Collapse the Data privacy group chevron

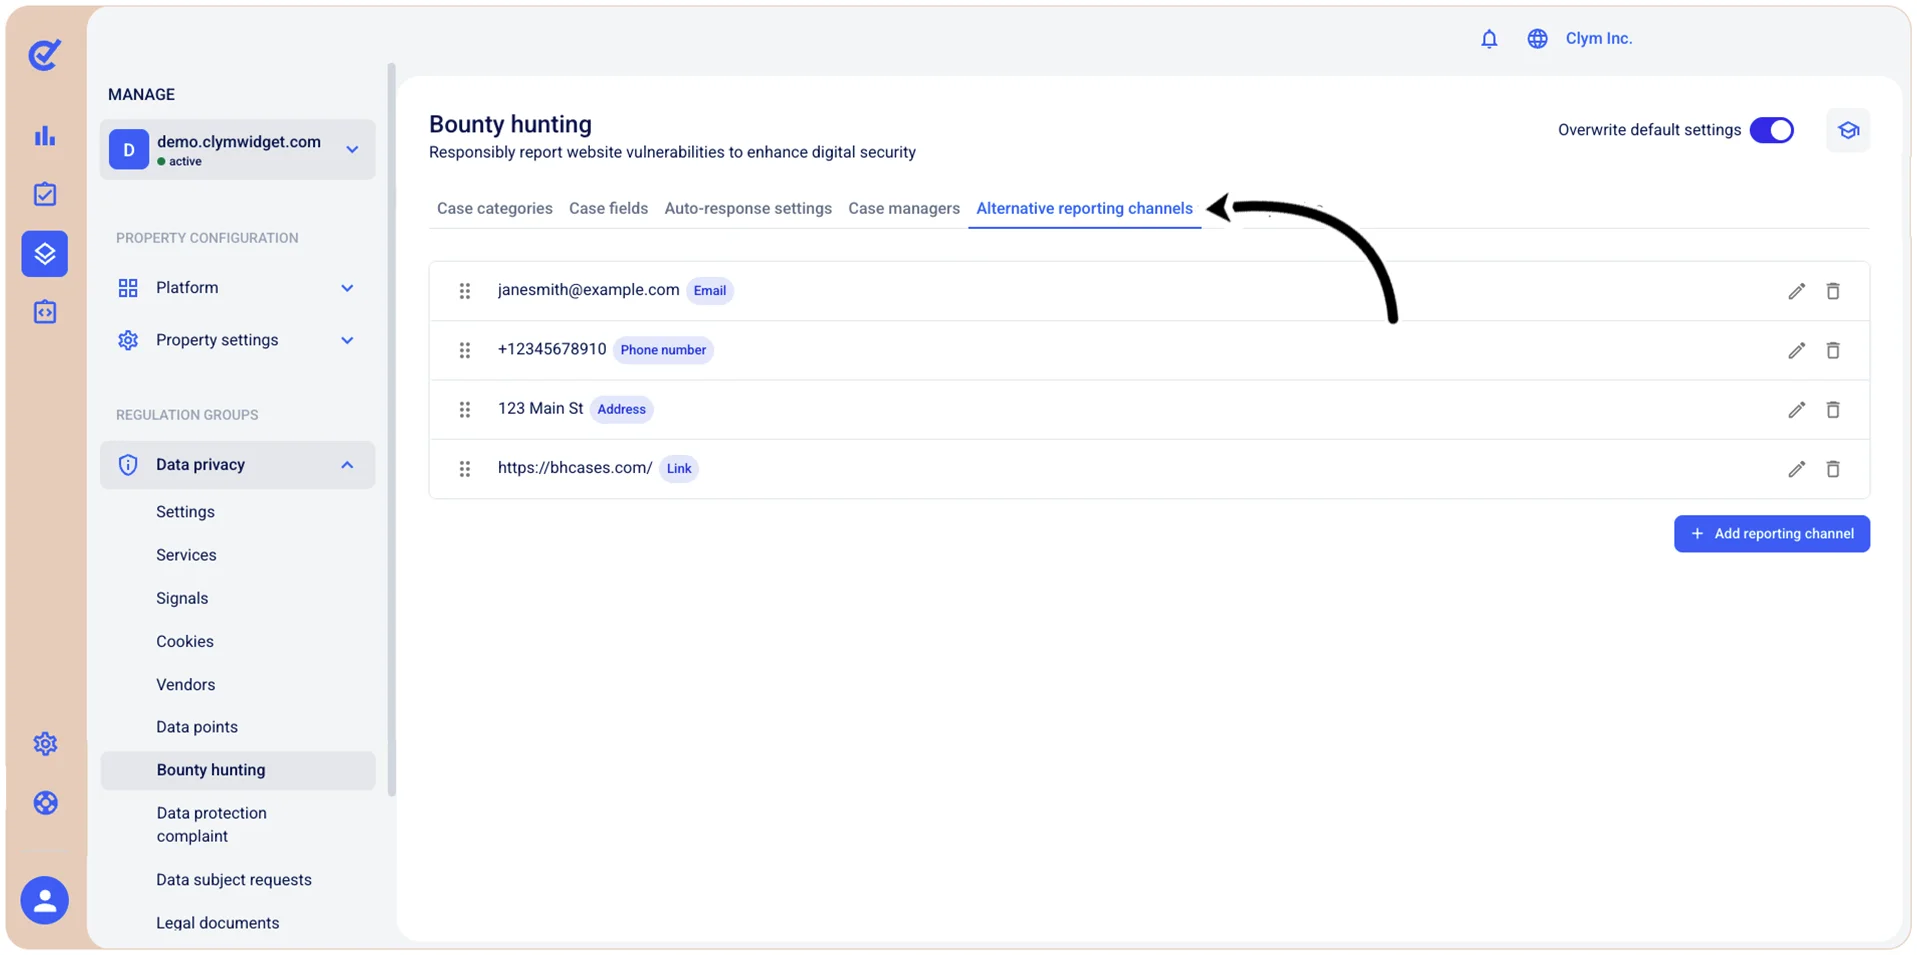[347, 465]
